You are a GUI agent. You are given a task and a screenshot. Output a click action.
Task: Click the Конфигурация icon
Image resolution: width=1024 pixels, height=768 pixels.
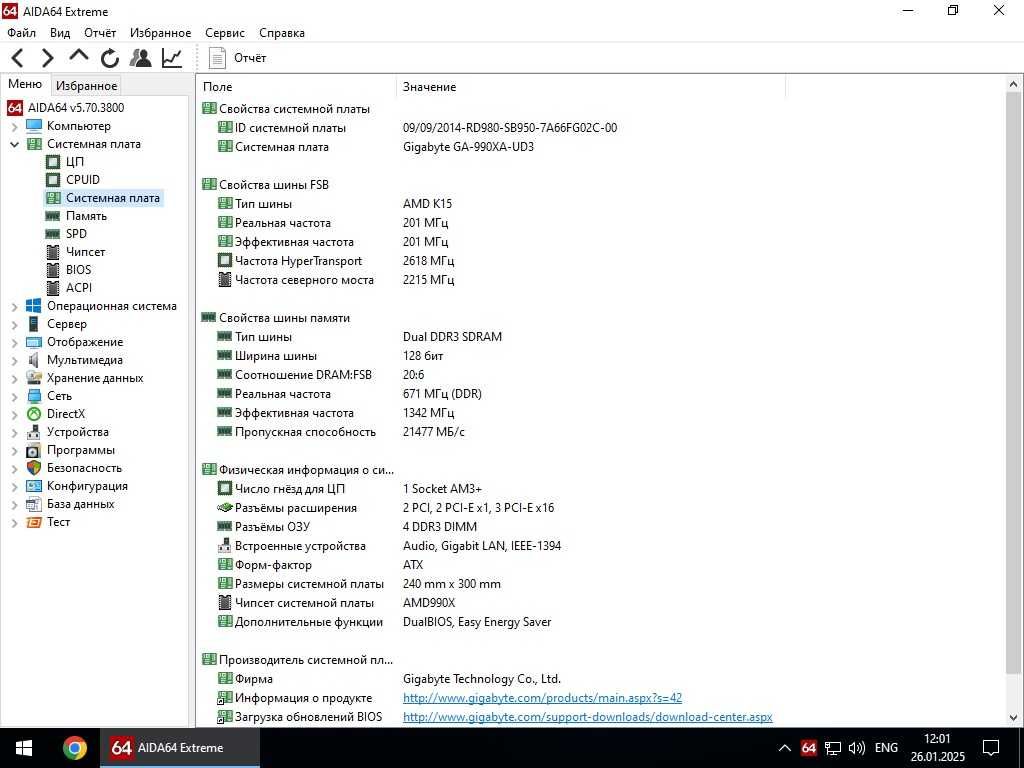click(x=34, y=486)
